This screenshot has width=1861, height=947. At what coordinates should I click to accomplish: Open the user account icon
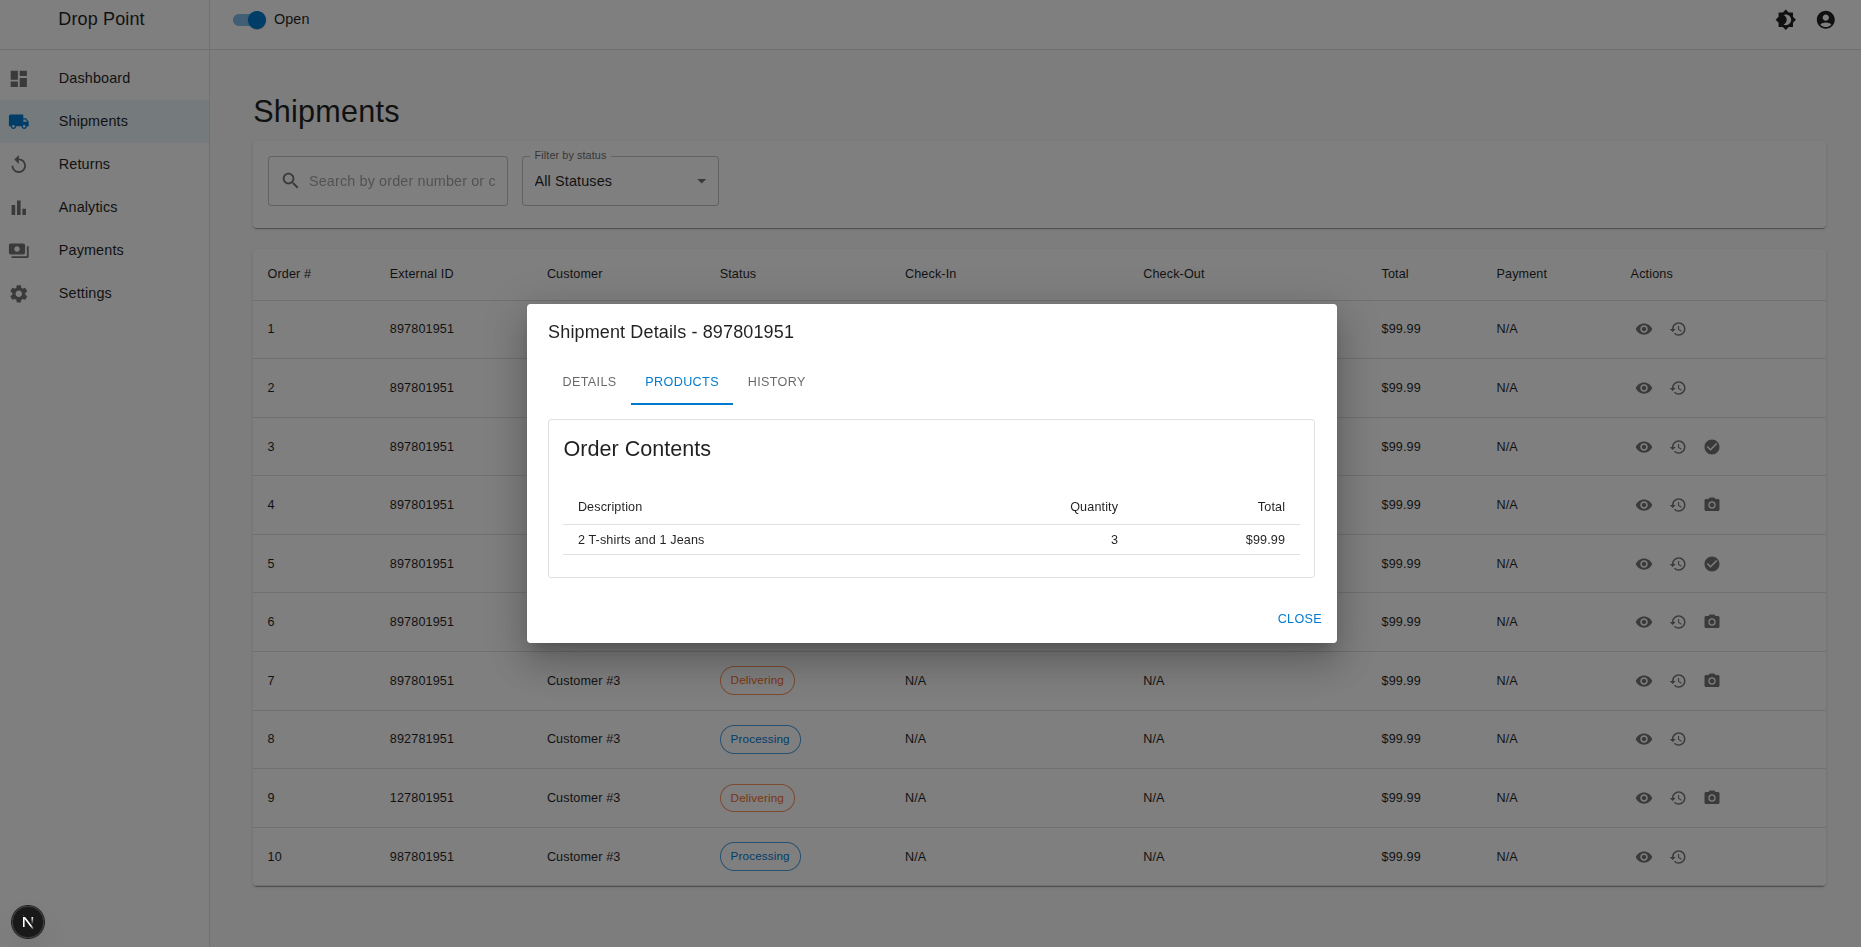[1825, 20]
